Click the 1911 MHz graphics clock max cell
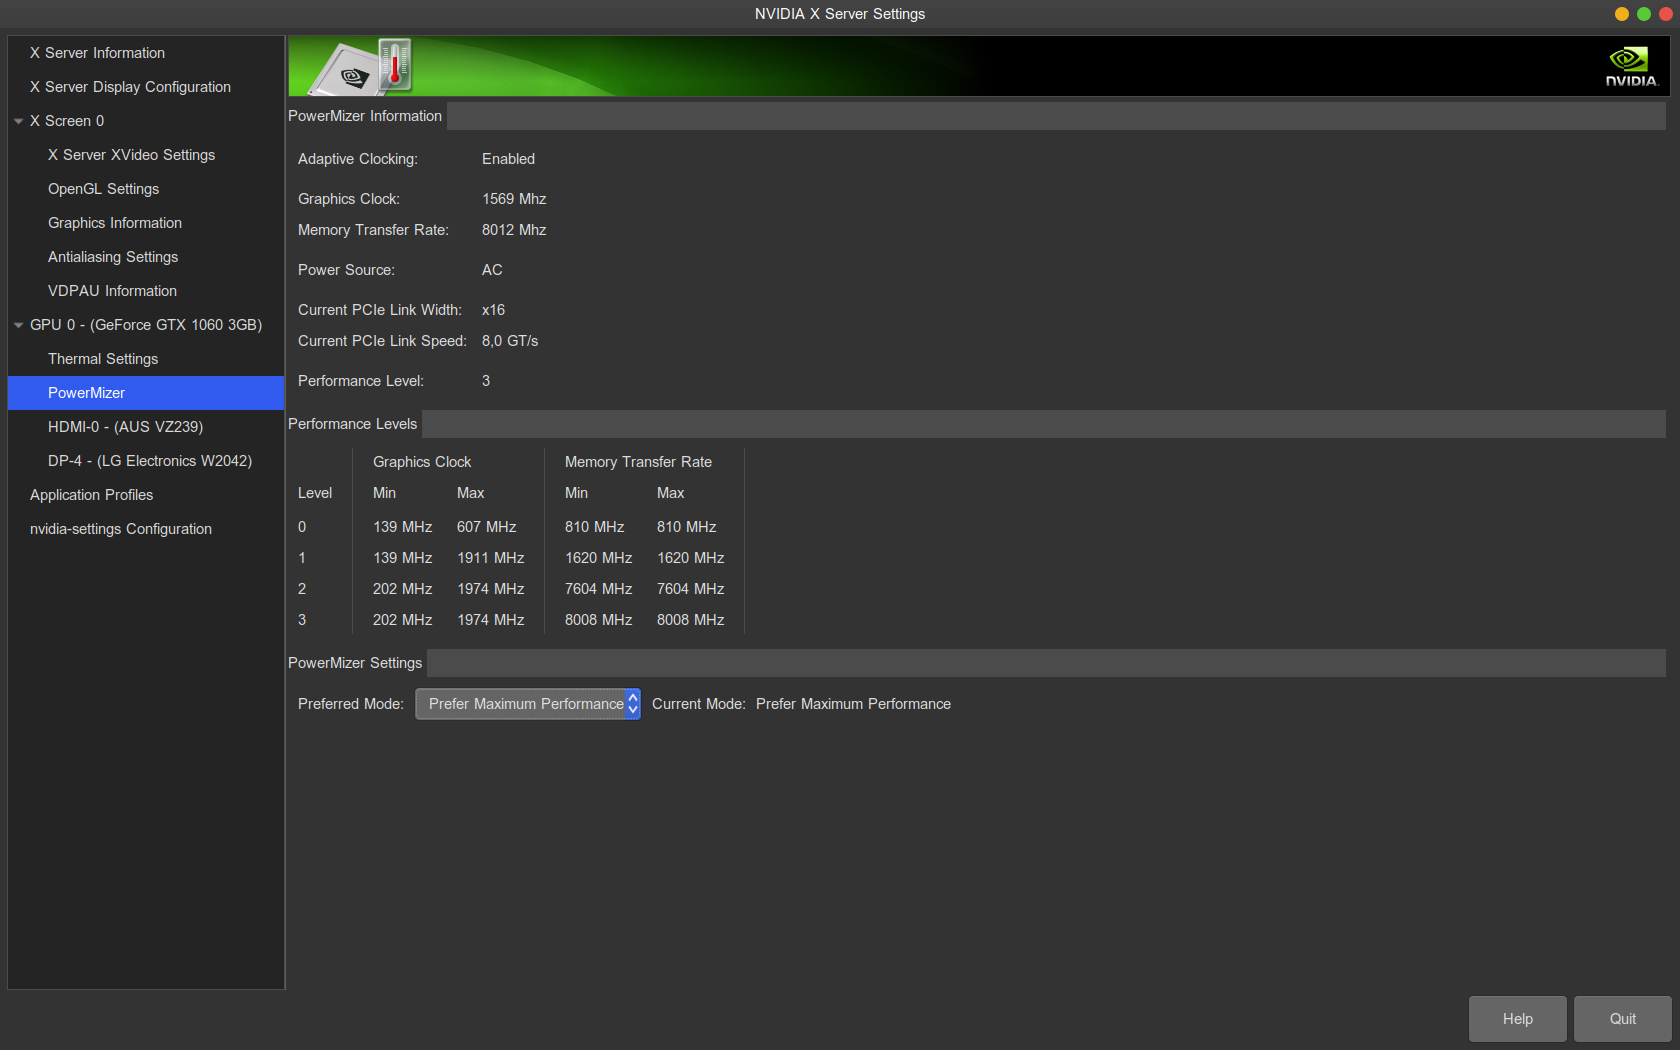The image size is (1680, 1050). [x=491, y=558]
